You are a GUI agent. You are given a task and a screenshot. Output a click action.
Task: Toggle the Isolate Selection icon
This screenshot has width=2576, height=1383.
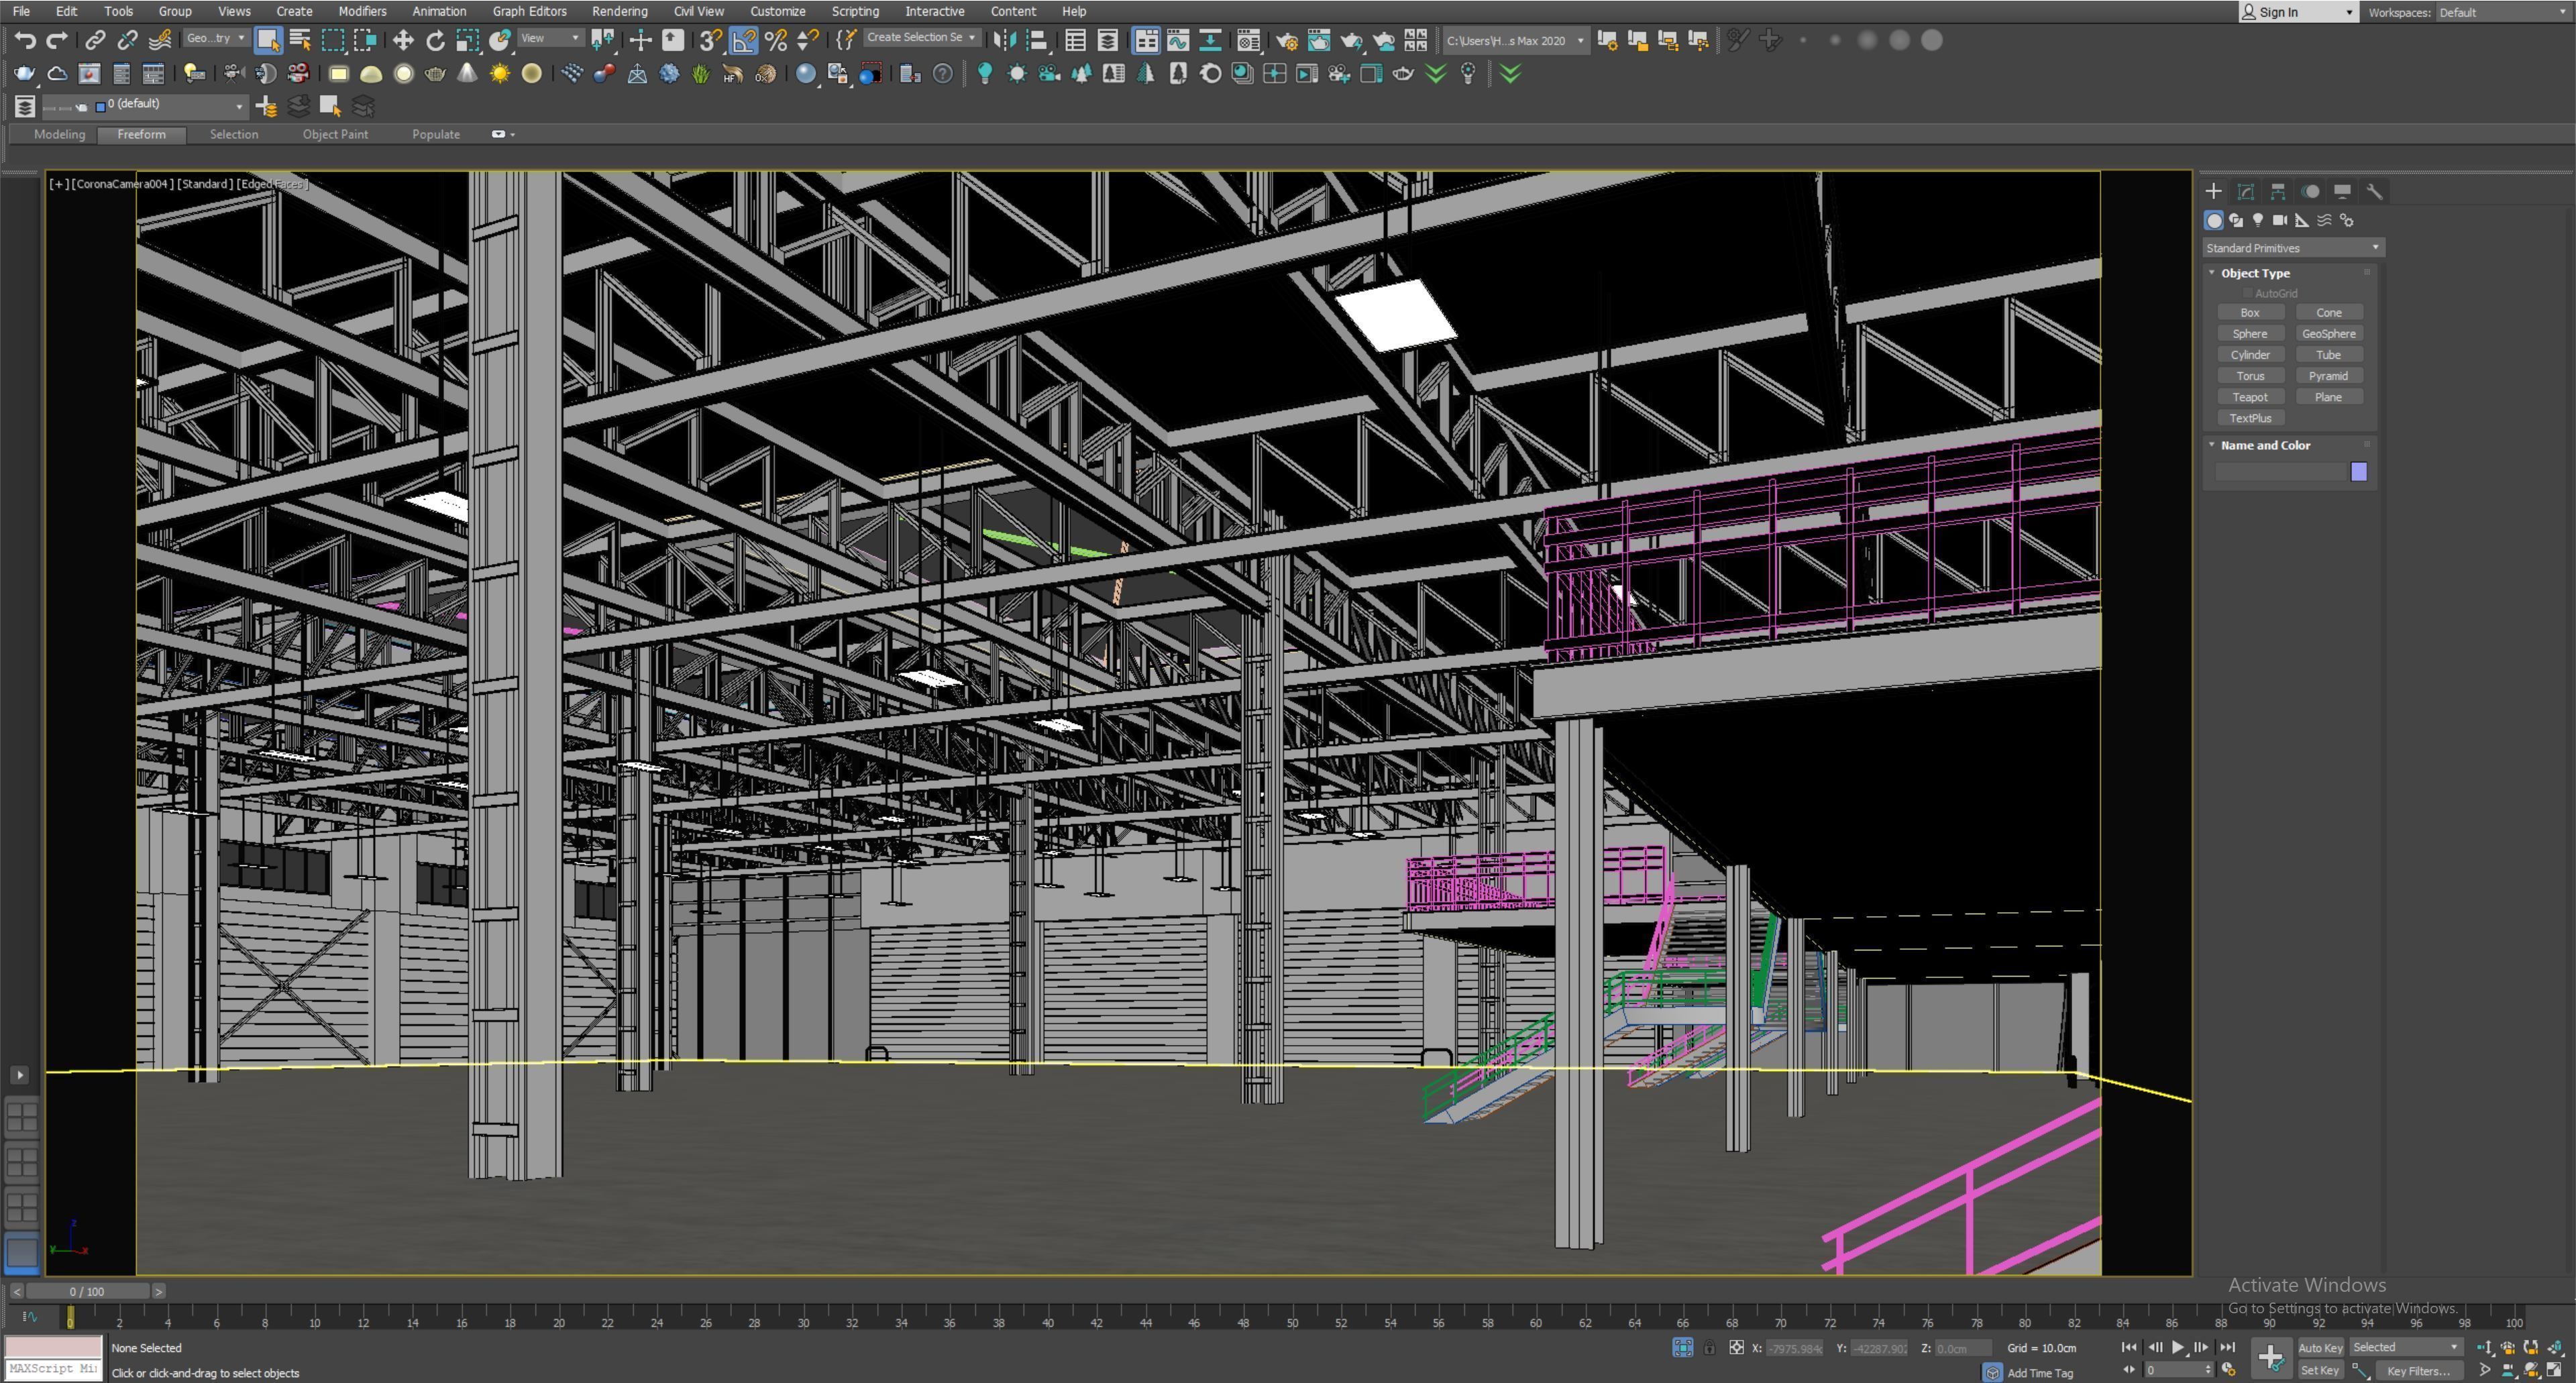[1683, 1348]
